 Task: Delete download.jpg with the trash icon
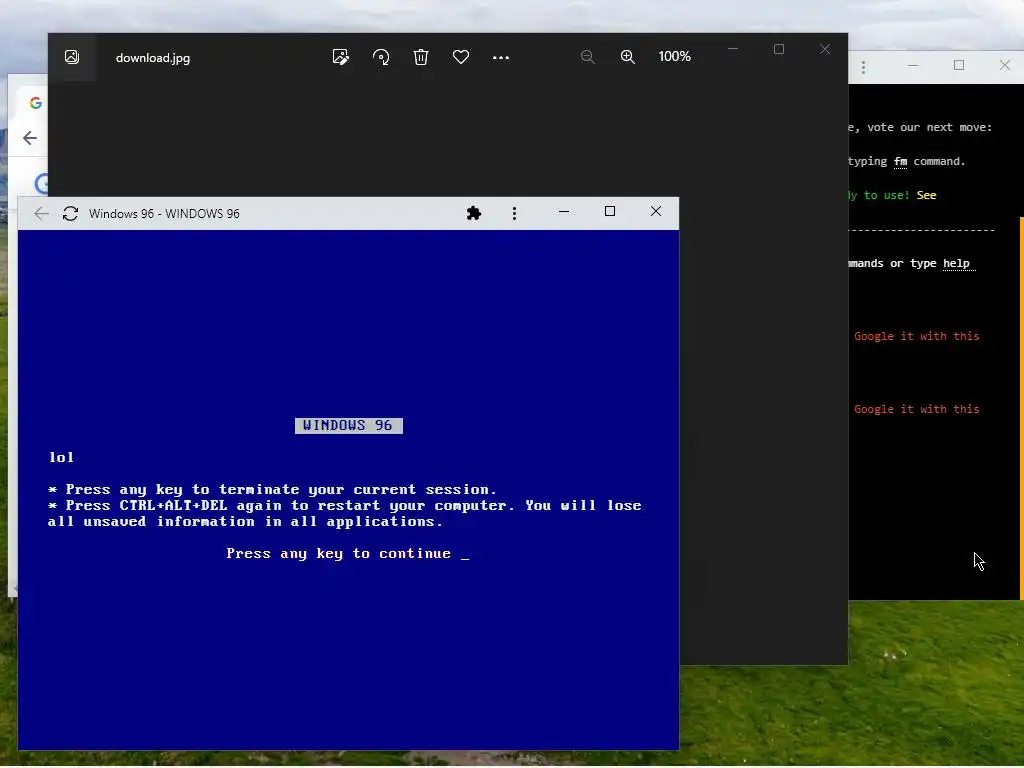click(421, 57)
